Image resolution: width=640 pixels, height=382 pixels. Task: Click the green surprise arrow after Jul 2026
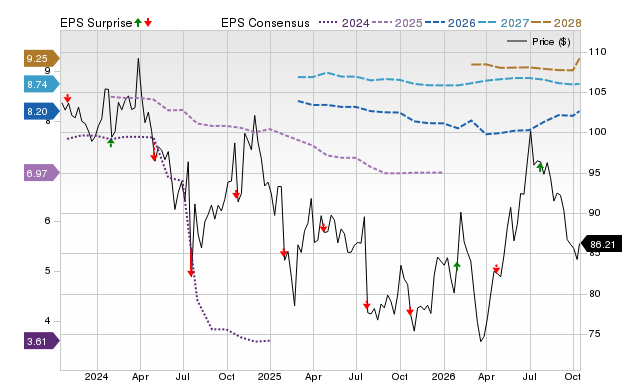click(540, 167)
